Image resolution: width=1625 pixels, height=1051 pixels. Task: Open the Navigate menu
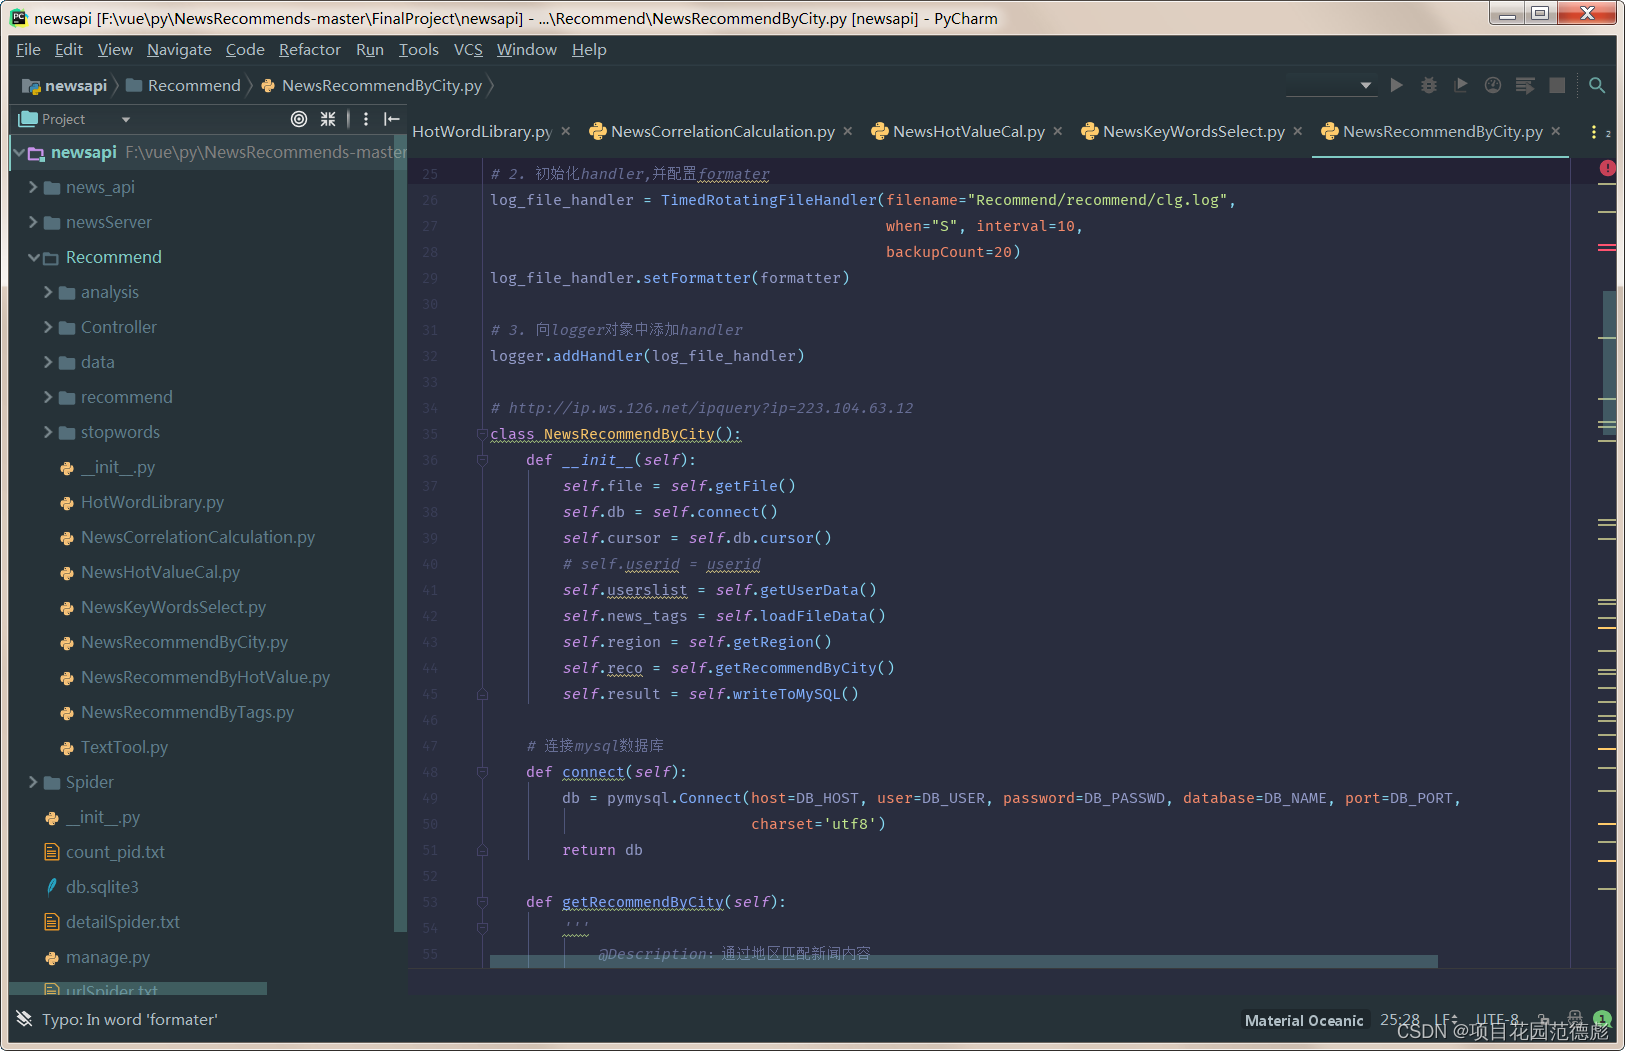pos(179,49)
